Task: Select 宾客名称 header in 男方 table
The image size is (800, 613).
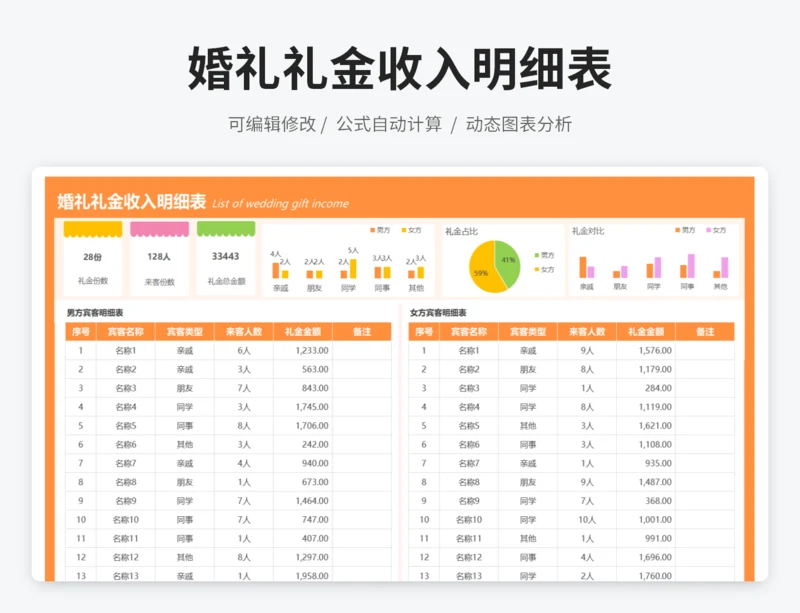Action: [x=126, y=332]
